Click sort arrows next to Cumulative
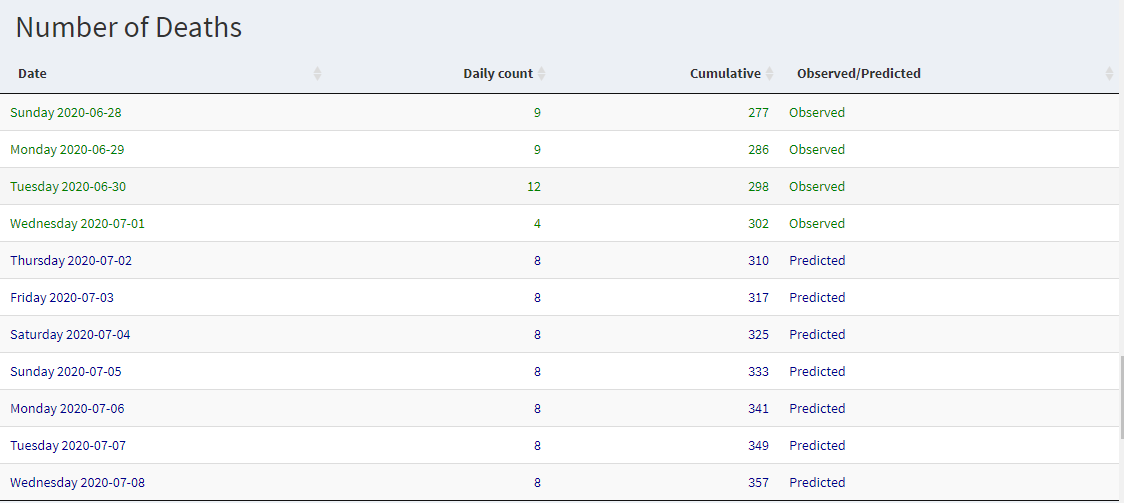This screenshot has height=503, width=1124. pos(770,73)
